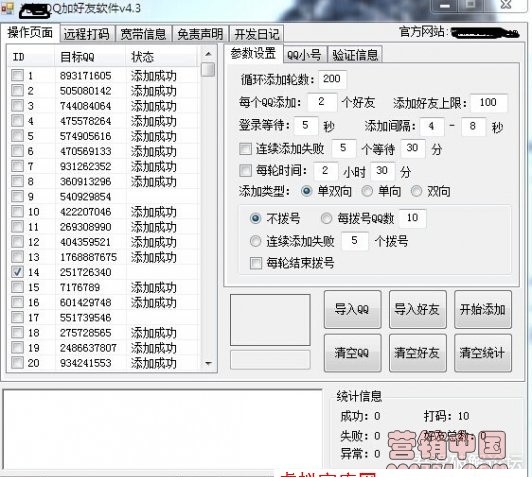532x500 pixels.
Task: Minimize the QQ加好友软件 window
Action: click(445, 5)
